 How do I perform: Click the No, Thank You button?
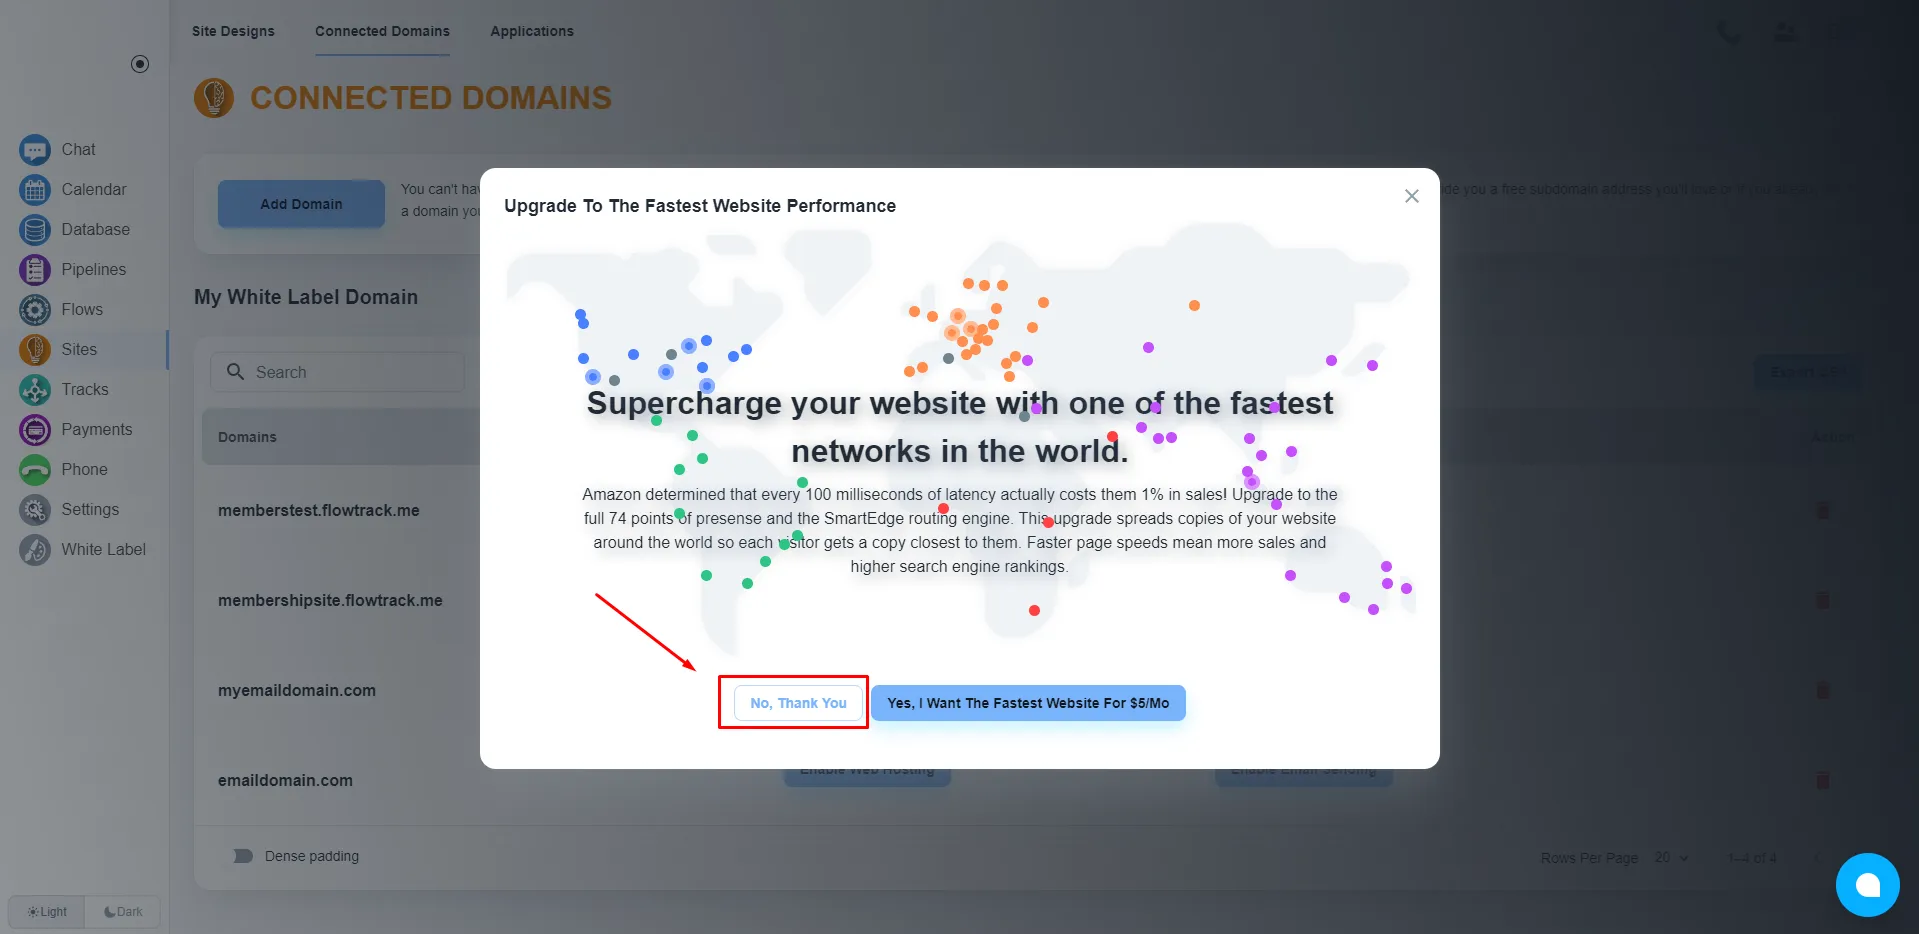click(x=798, y=703)
